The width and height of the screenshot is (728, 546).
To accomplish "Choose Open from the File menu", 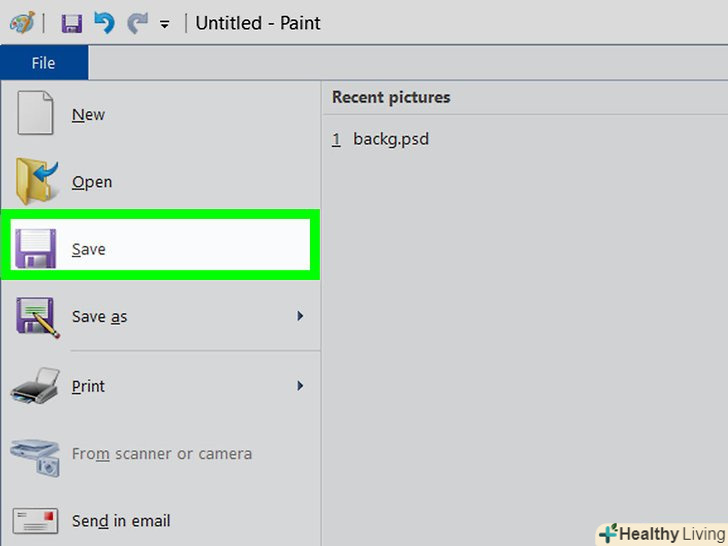I will [92, 182].
